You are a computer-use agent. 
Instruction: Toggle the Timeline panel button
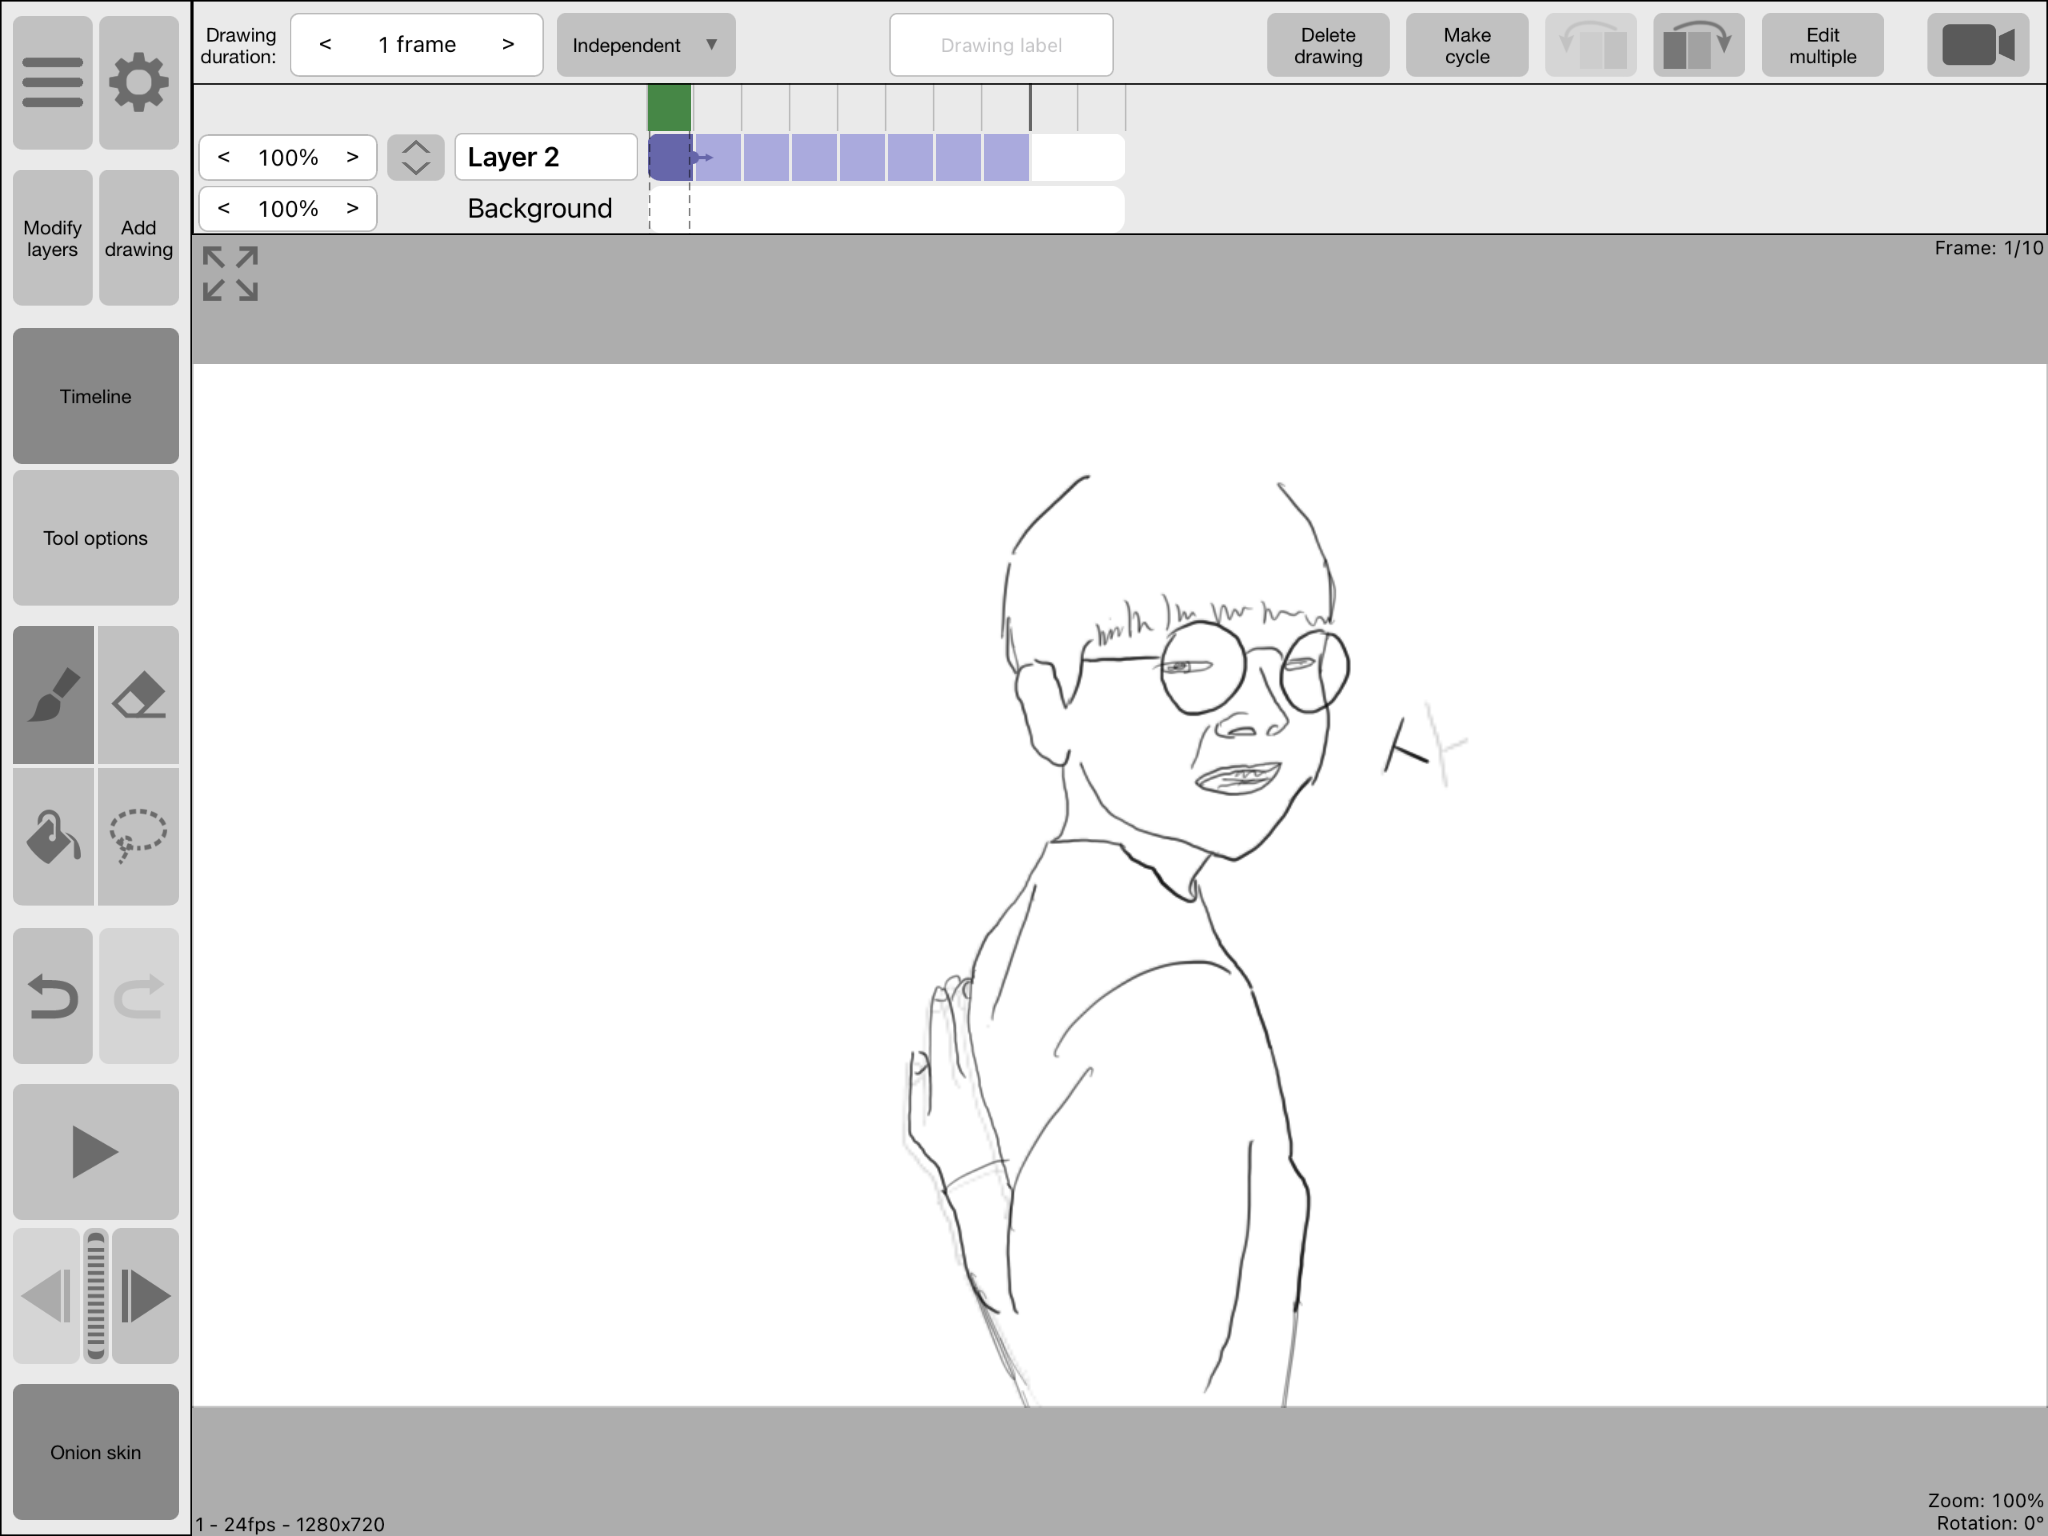click(x=96, y=396)
